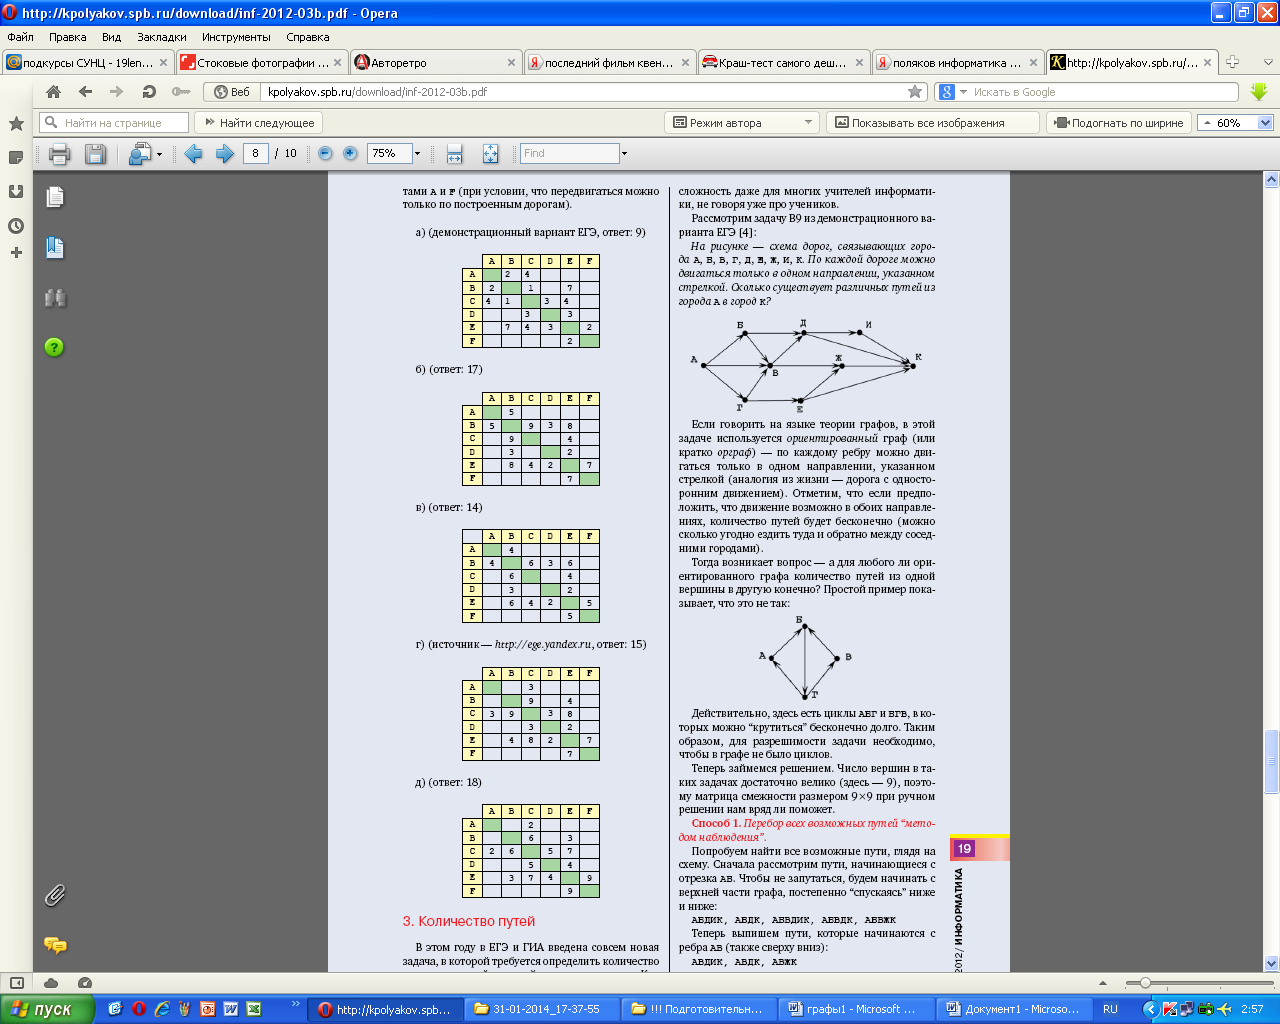1280x1024 pixels.
Task: Open the Веб address badge
Action: pos(232,92)
